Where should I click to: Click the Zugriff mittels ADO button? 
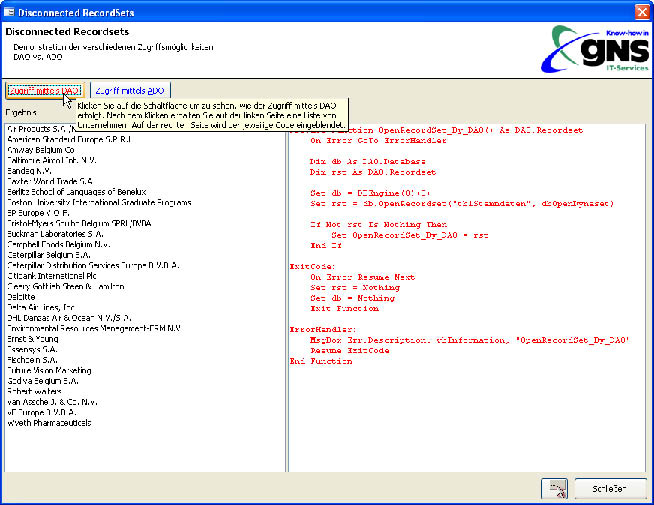click(x=130, y=90)
